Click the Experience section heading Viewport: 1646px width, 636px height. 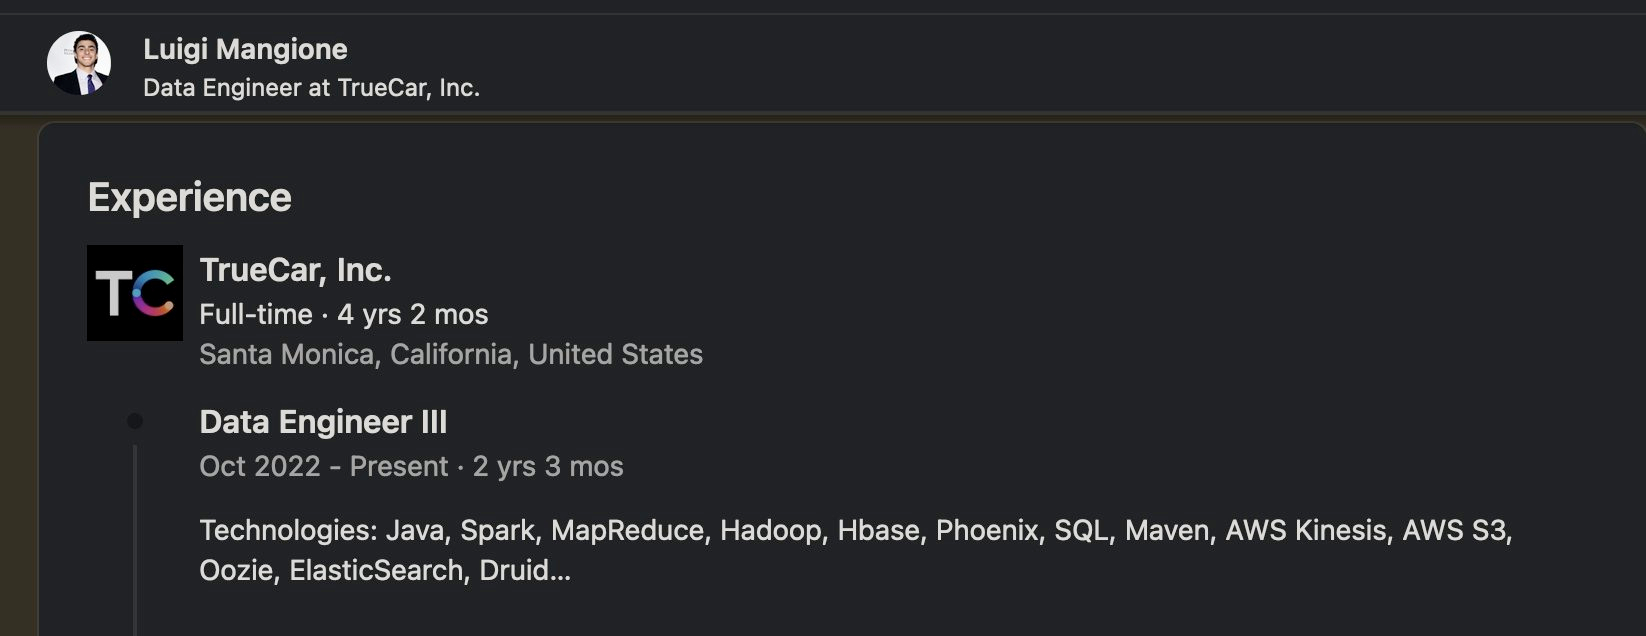189,197
